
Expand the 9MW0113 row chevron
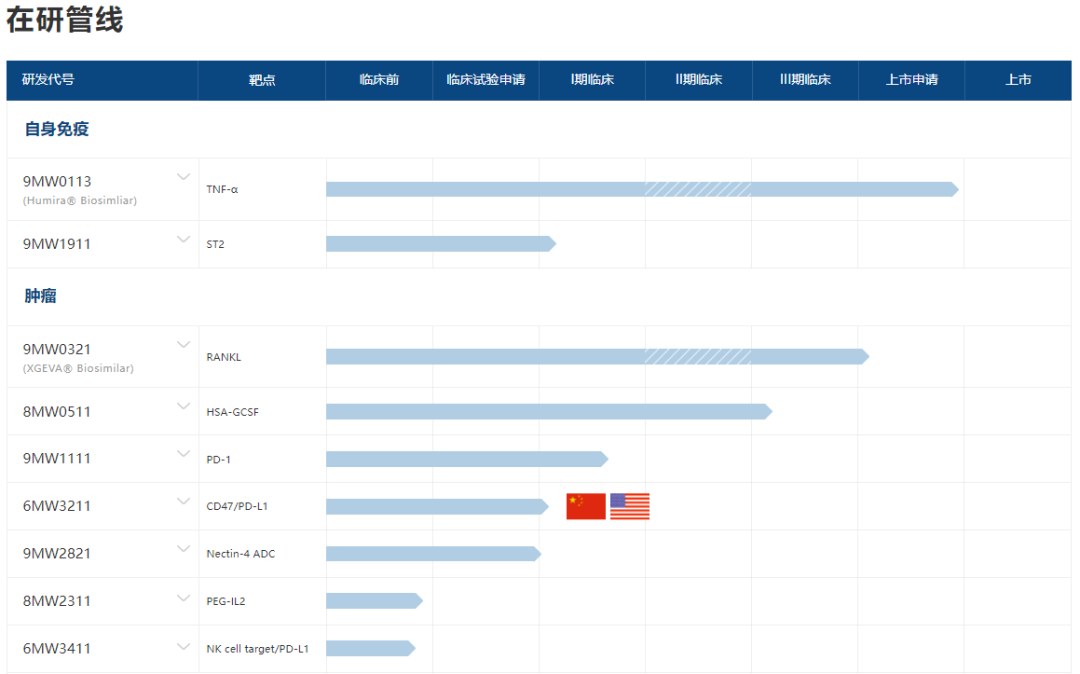(183, 177)
